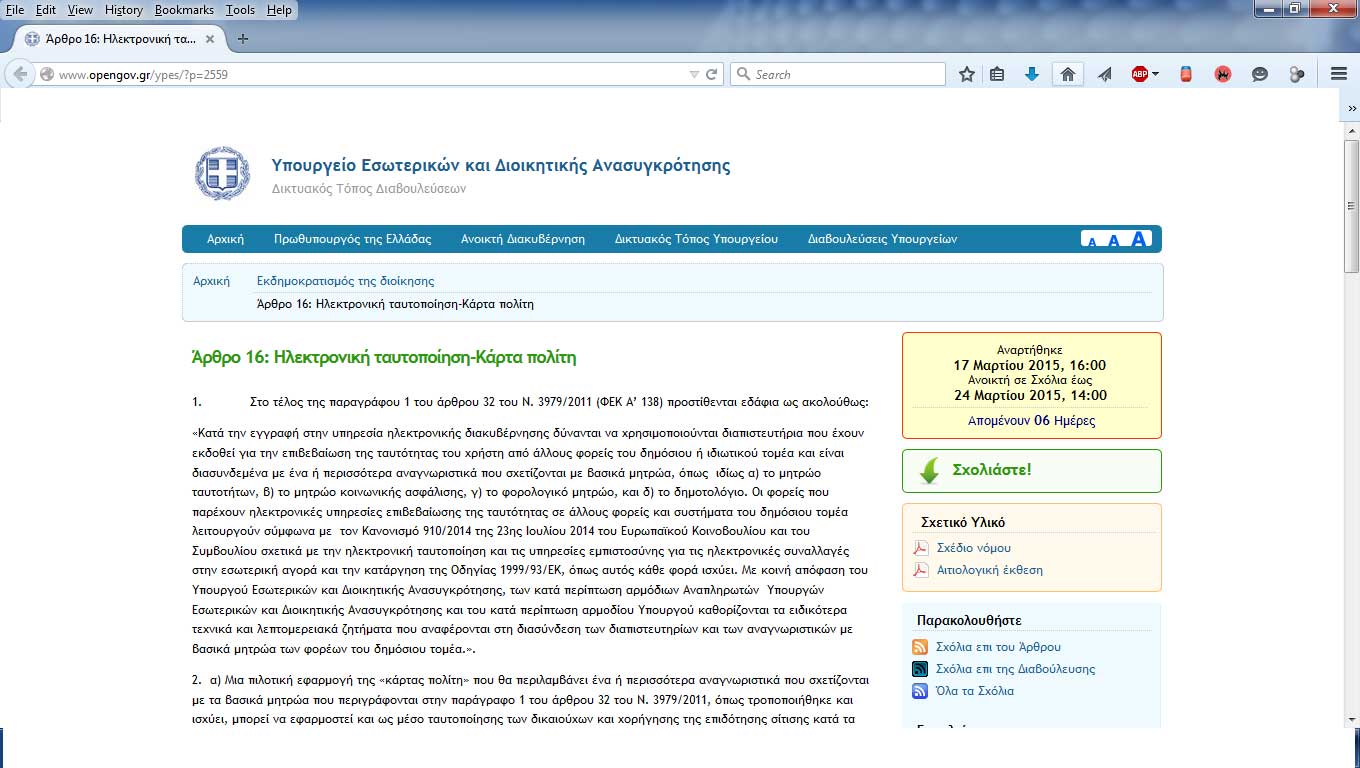The width and height of the screenshot is (1360, 768).
Task: Select the Άρθρο 16 browser tab
Action: tap(118, 39)
